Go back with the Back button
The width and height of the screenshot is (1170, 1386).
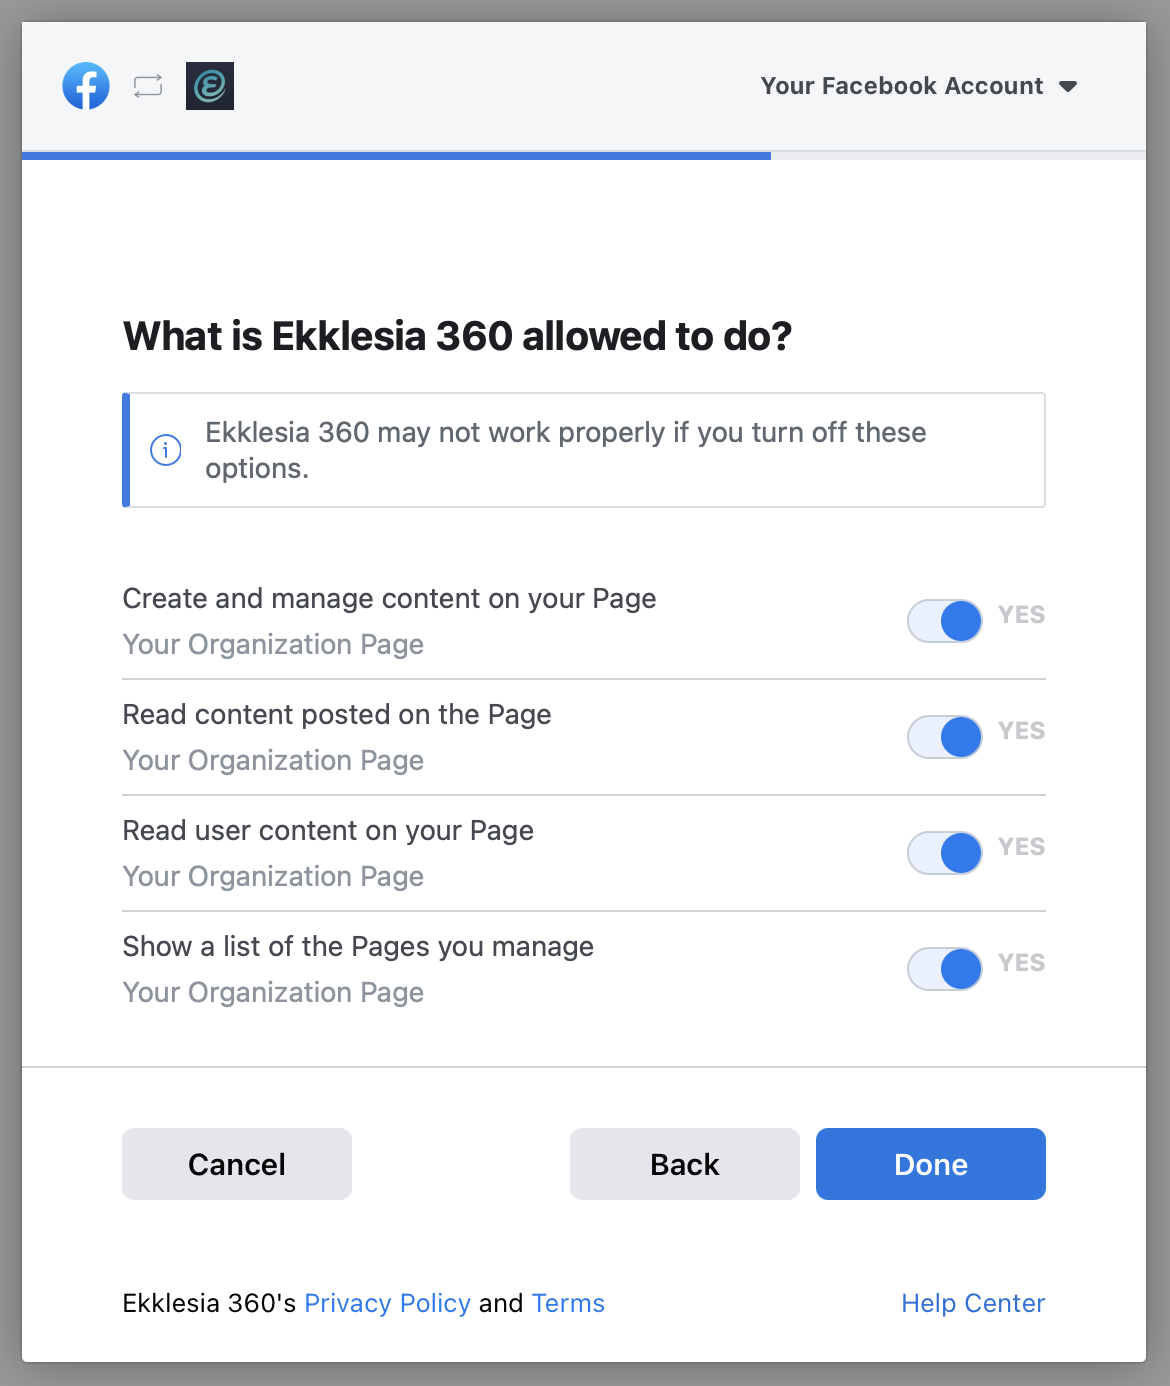685,1164
